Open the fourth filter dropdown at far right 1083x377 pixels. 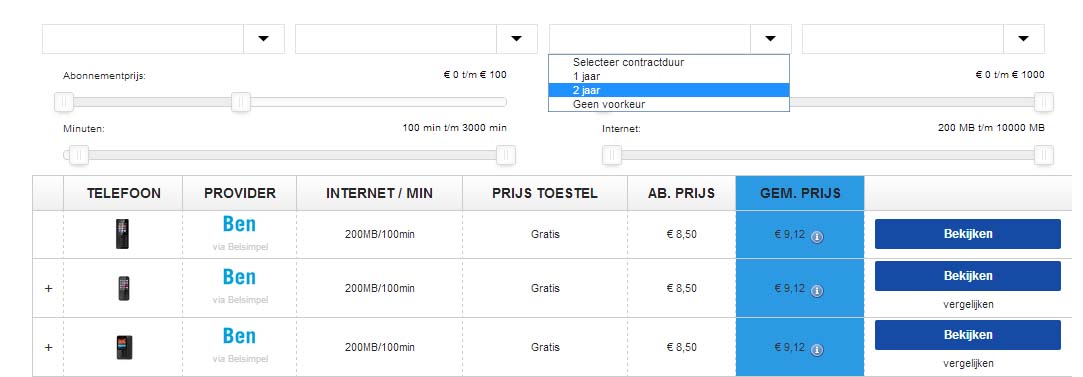coord(1024,39)
